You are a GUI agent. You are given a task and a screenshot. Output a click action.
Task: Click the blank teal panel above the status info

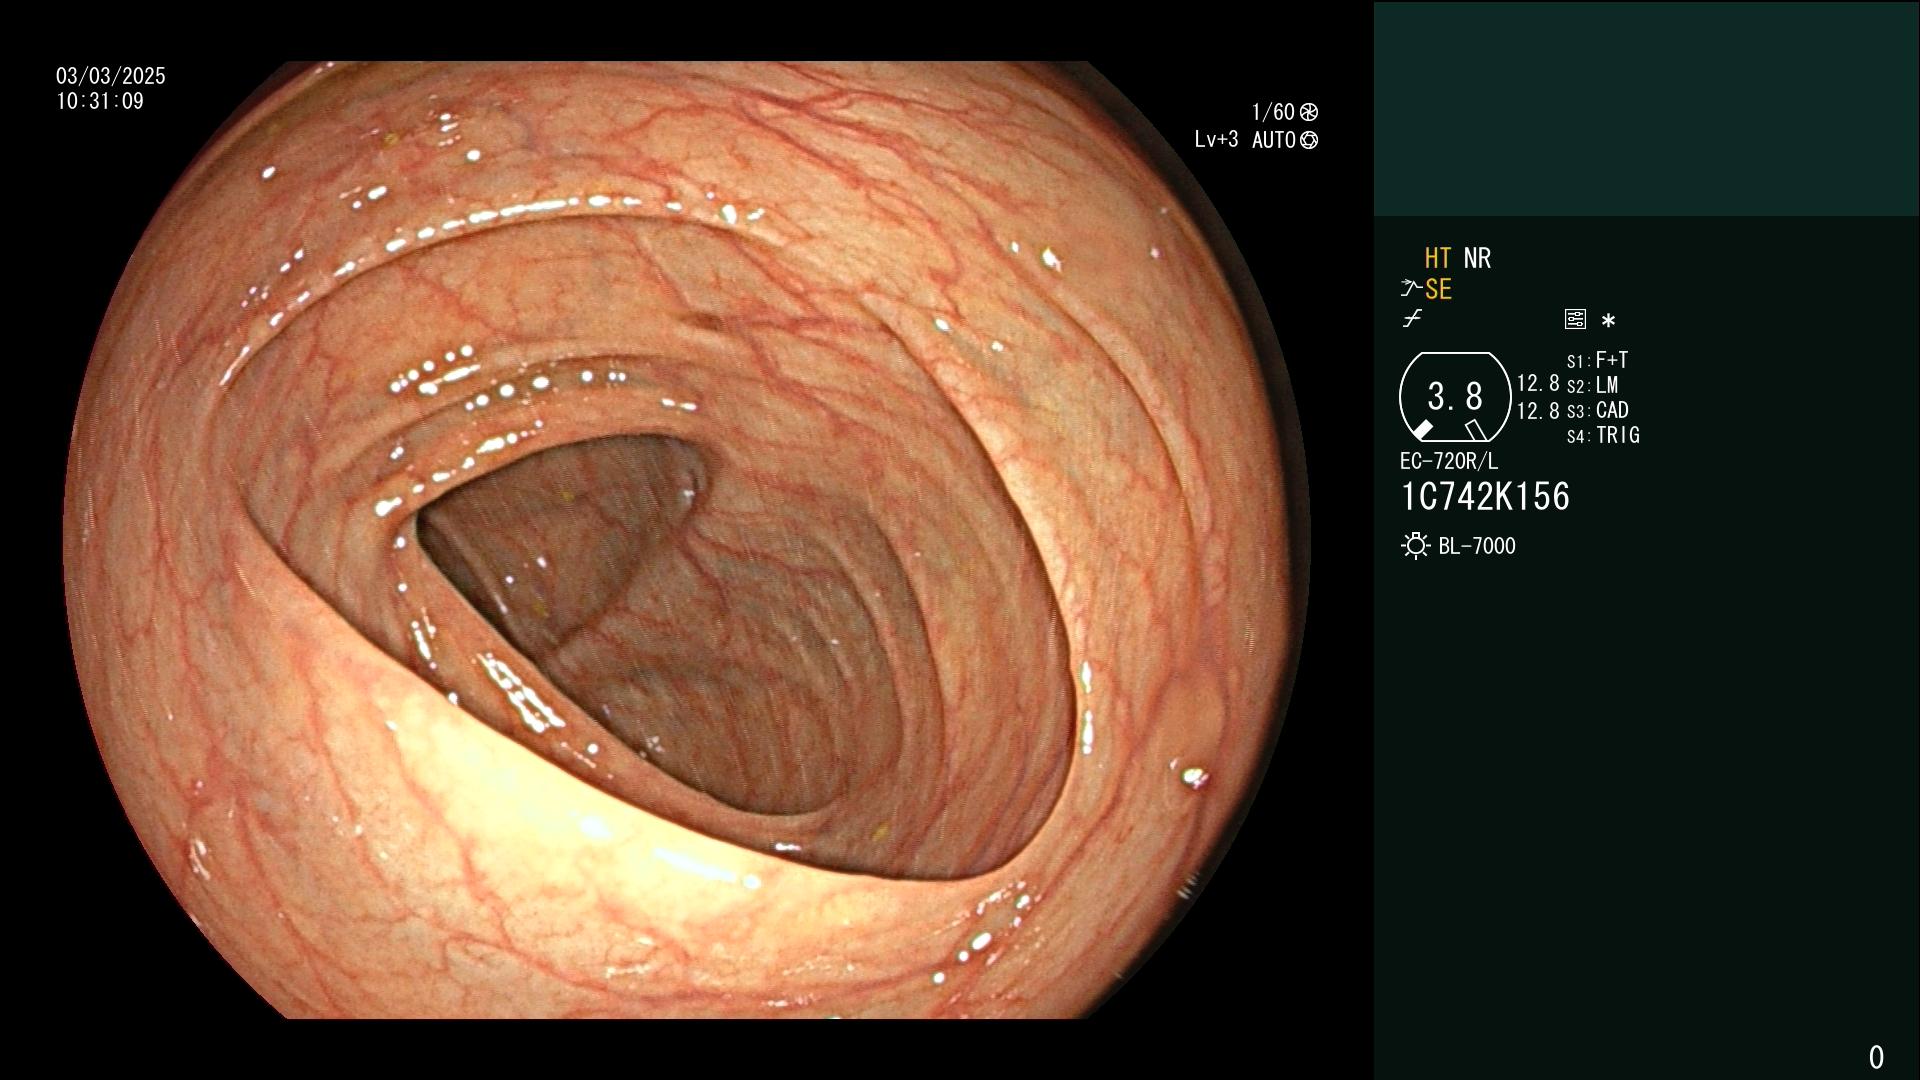point(1646,108)
